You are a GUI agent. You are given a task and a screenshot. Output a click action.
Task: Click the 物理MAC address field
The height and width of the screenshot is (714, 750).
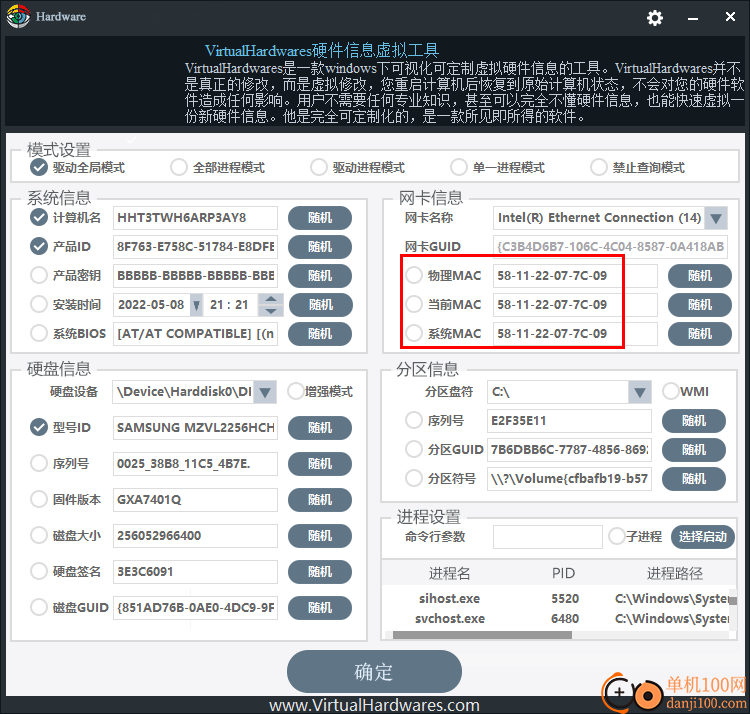575,276
